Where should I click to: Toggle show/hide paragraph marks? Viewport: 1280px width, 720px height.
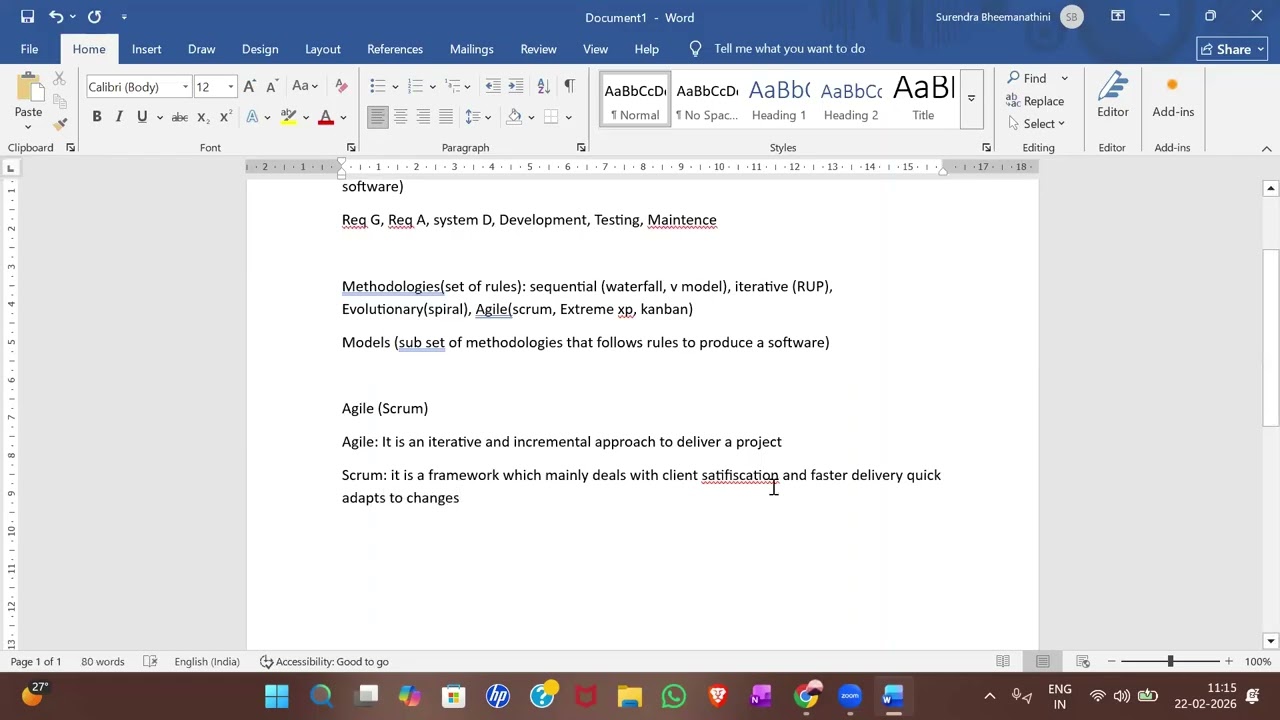point(569,87)
